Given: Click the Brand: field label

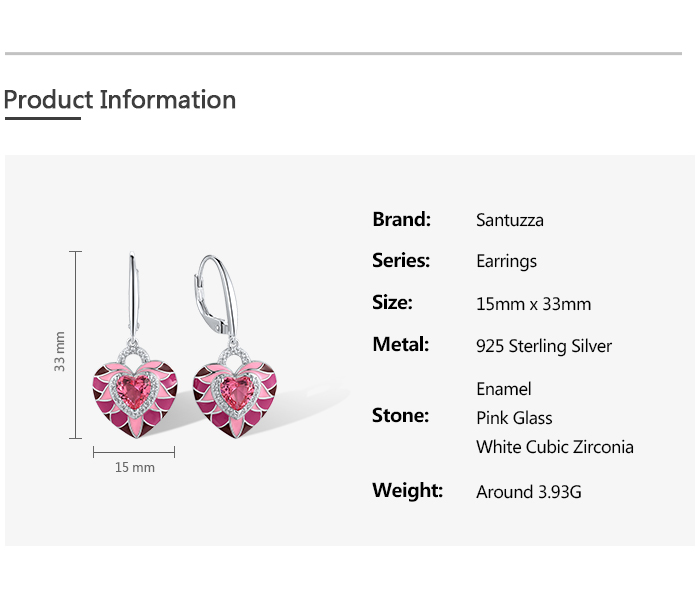Looking at the screenshot, I should (x=401, y=219).
